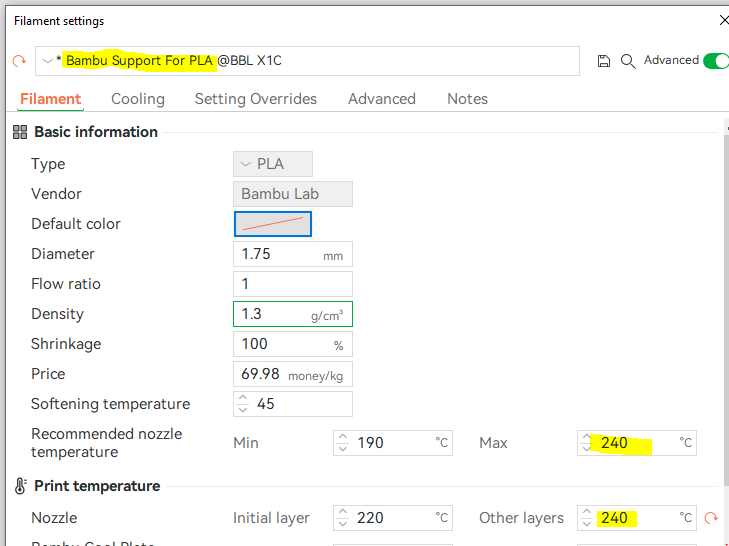Image resolution: width=729 pixels, height=546 pixels.
Task: Close the Filament settings dialog
Action: pos(723,20)
